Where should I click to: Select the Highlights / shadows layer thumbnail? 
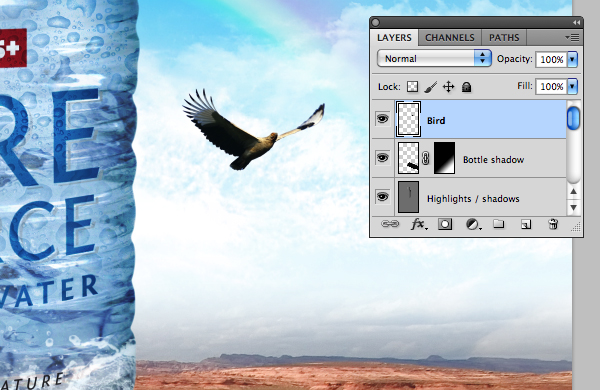408,197
